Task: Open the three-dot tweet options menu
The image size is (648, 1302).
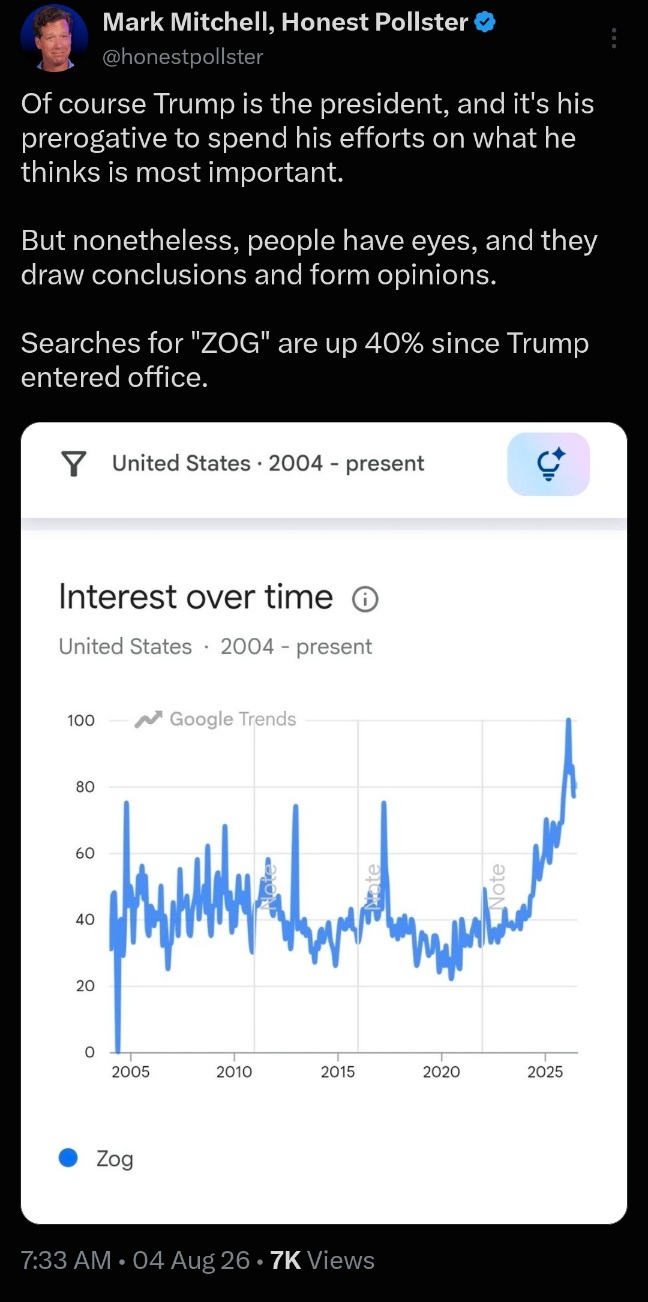Action: pos(613,39)
